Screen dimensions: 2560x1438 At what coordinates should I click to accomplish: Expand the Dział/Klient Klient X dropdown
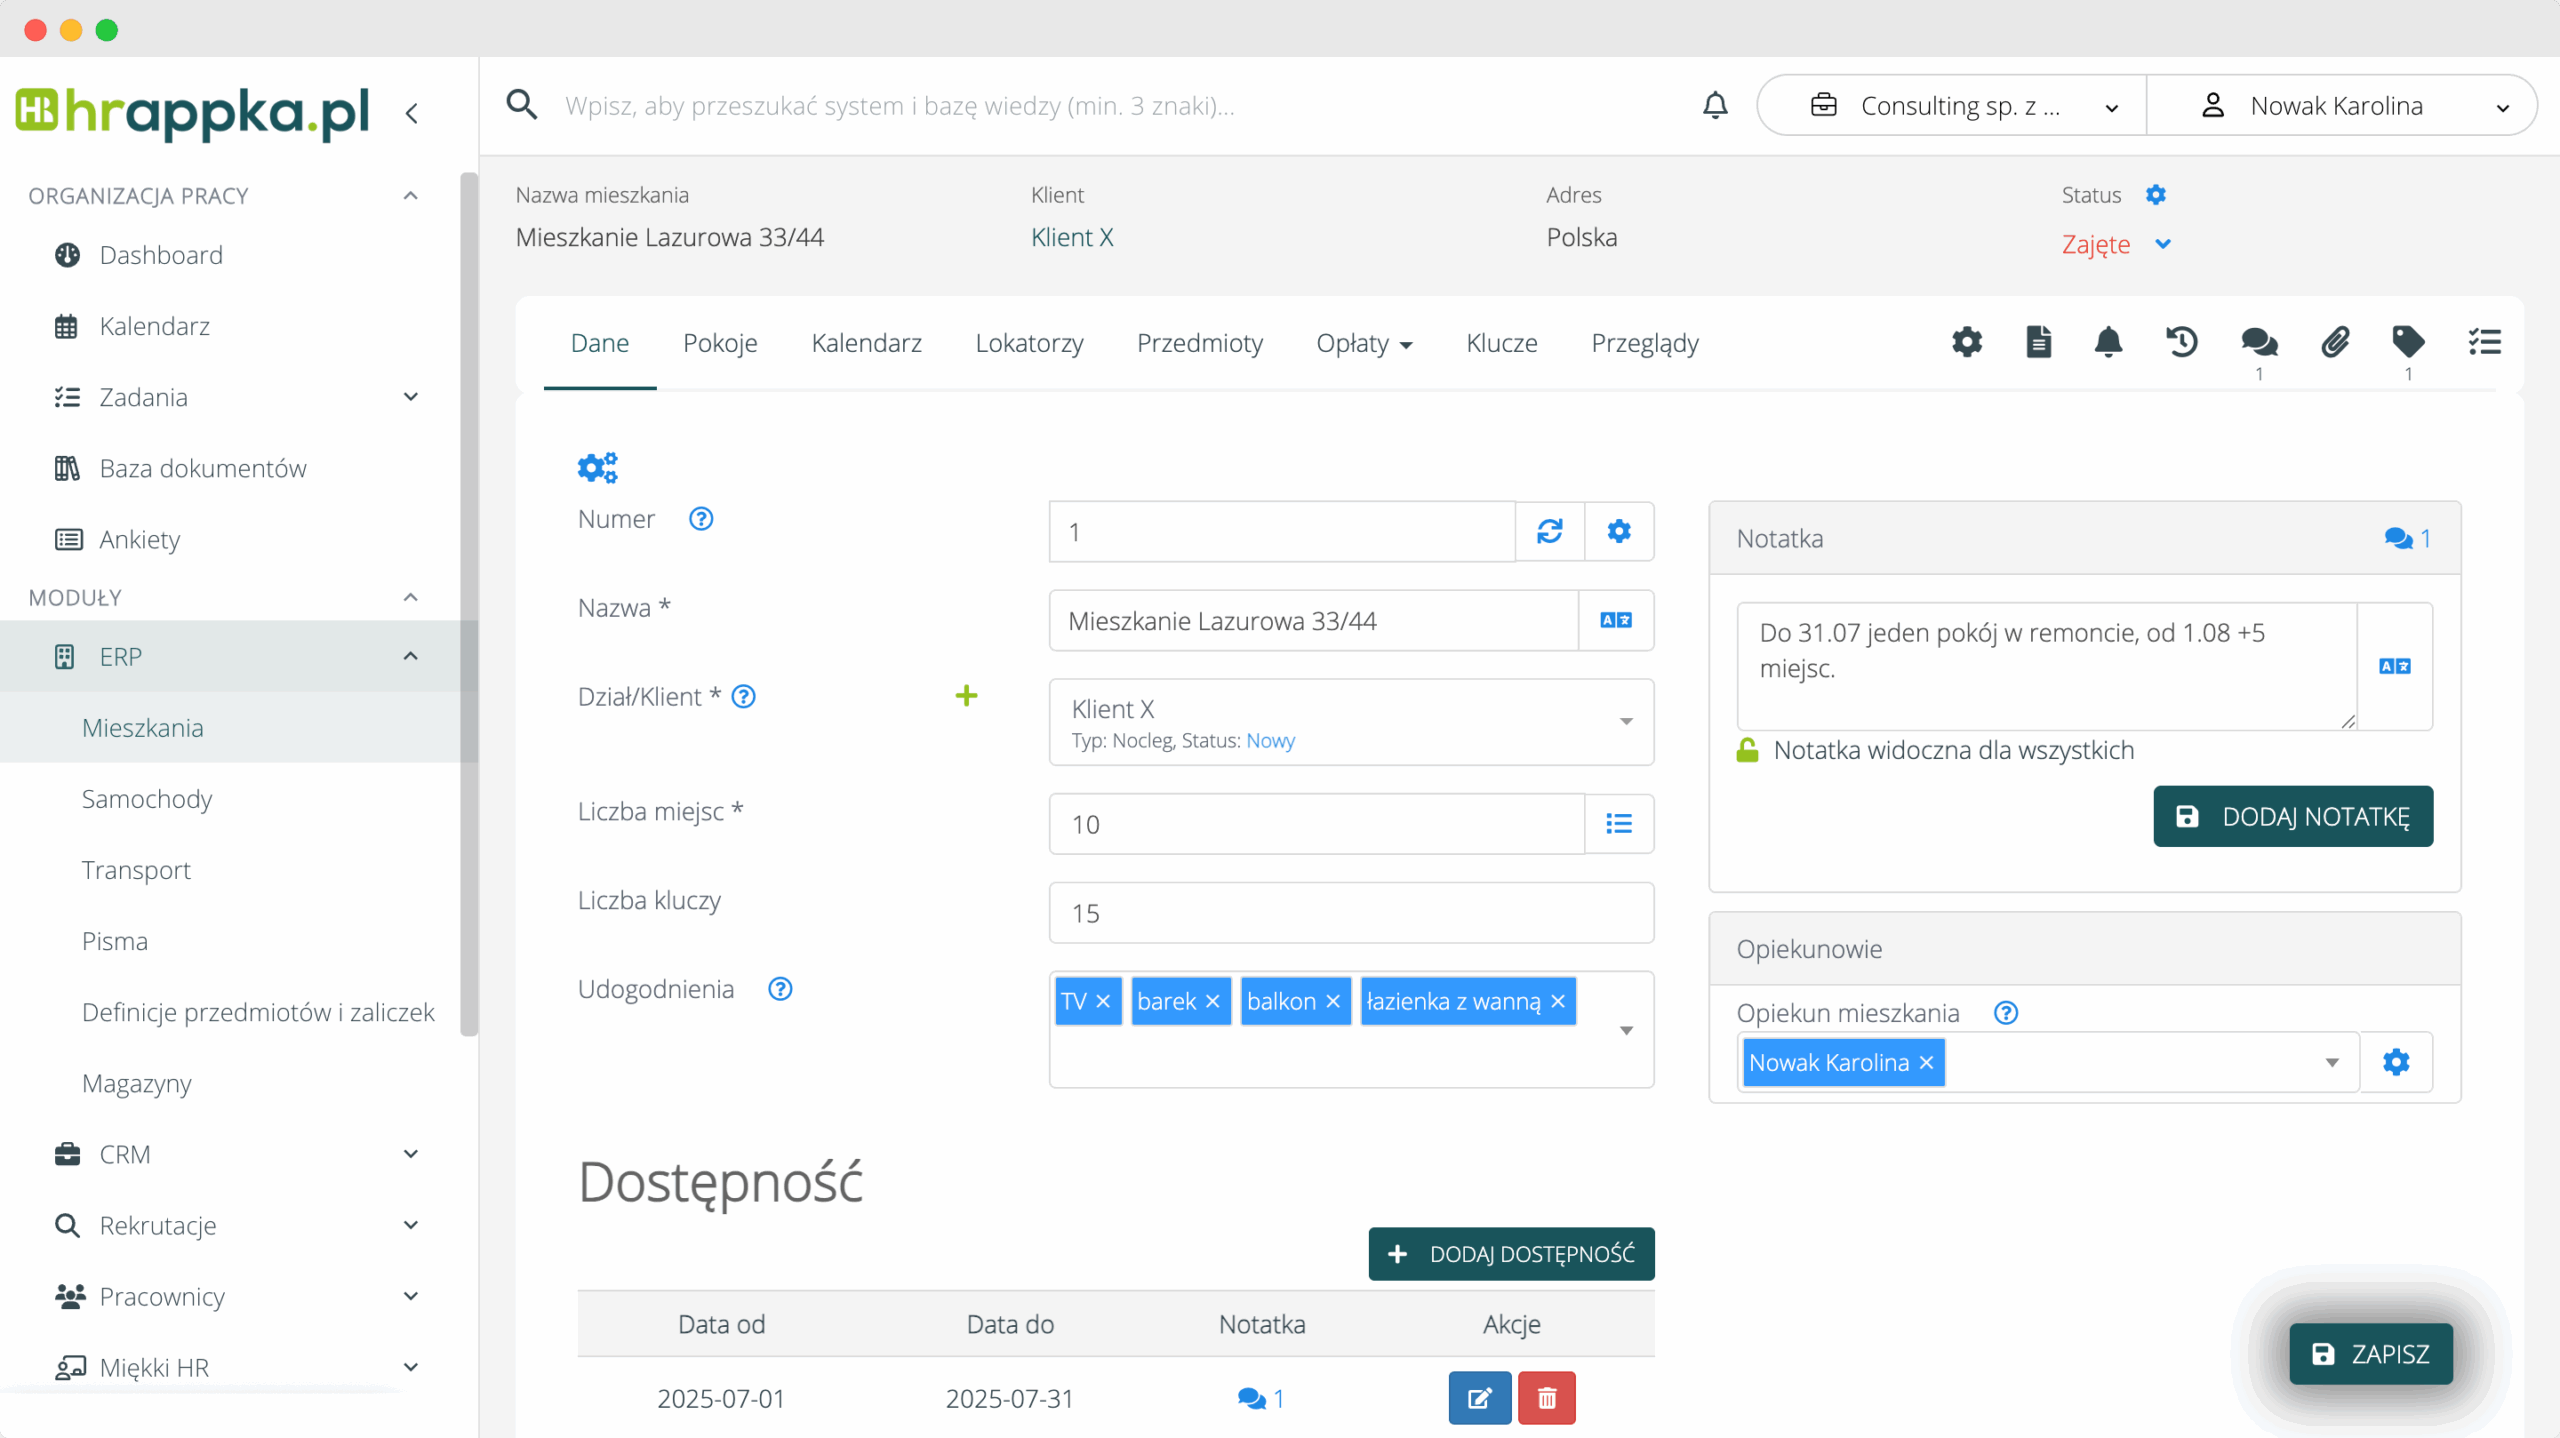[1626, 722]
